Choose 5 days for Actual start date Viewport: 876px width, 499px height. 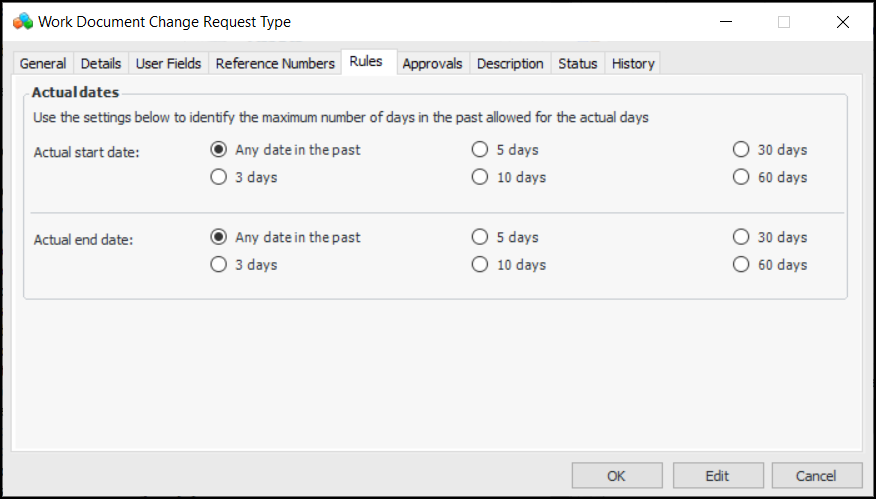480,150
